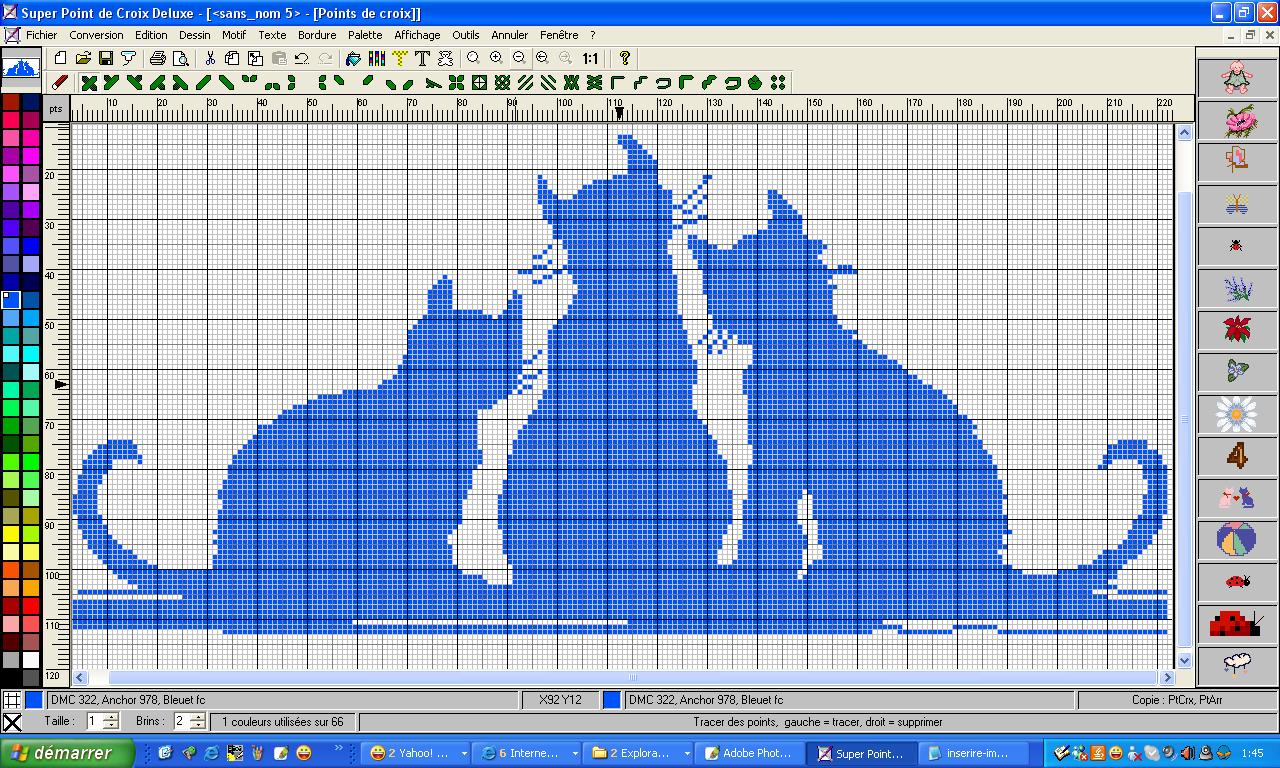Click the Save diskette icon
This screenshot has height=768, width=1280.
click(108, 58)
